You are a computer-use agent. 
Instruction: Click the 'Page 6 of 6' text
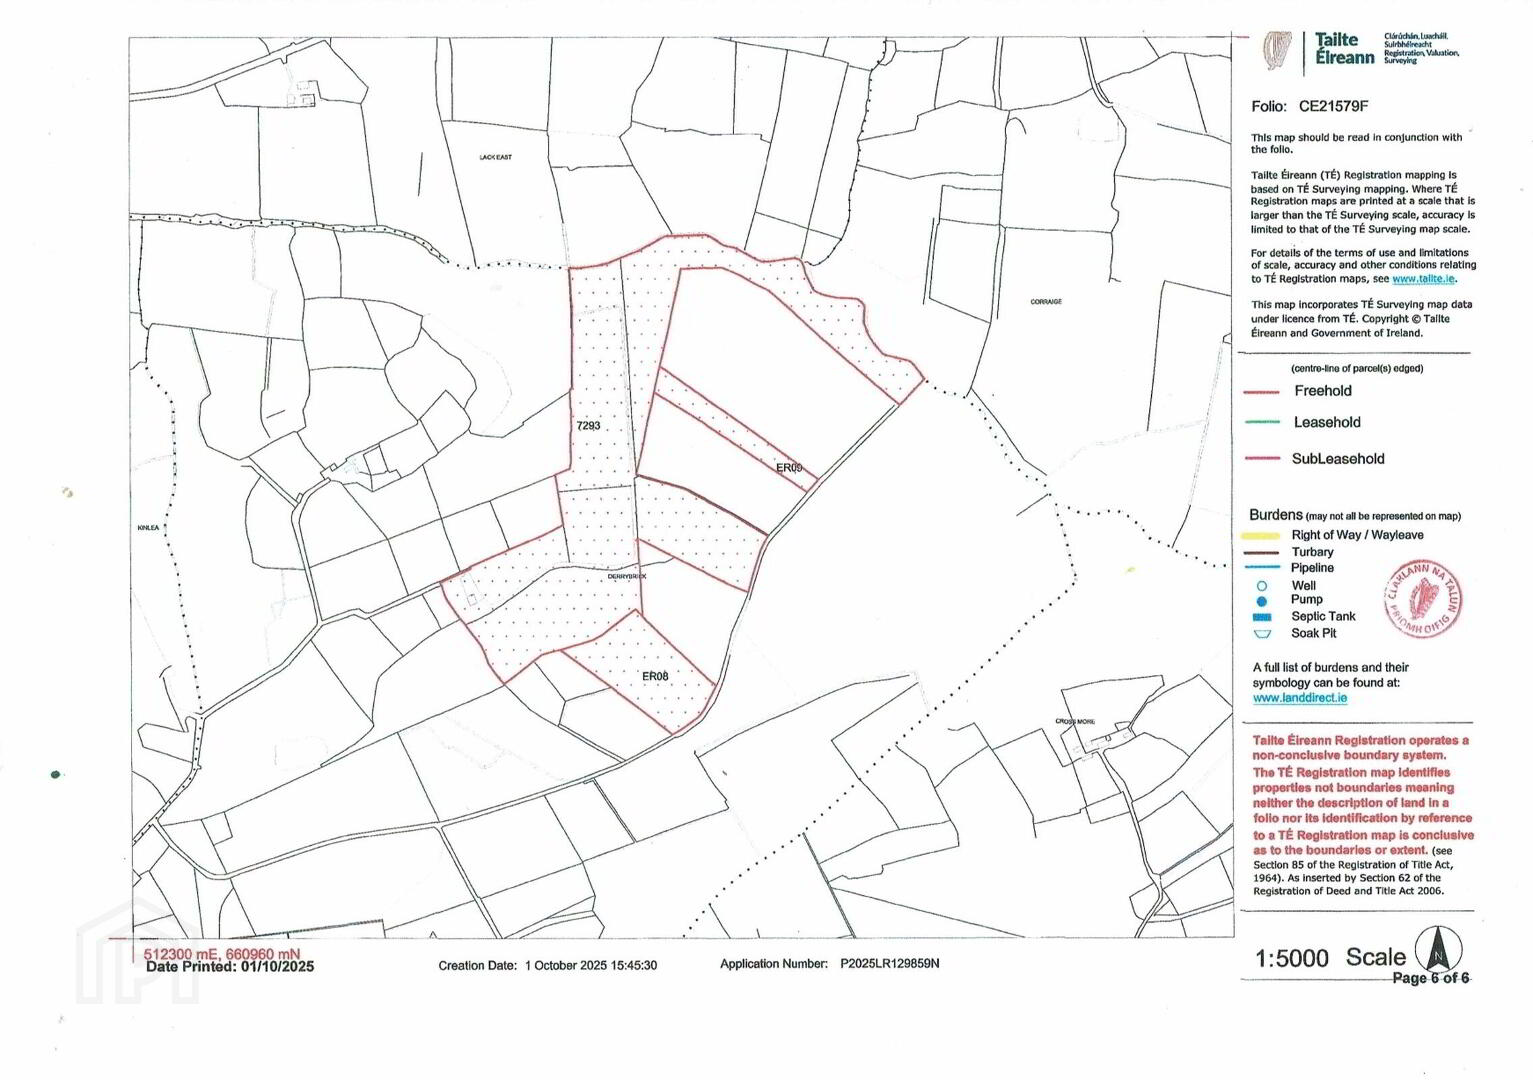pos(1431,978)
